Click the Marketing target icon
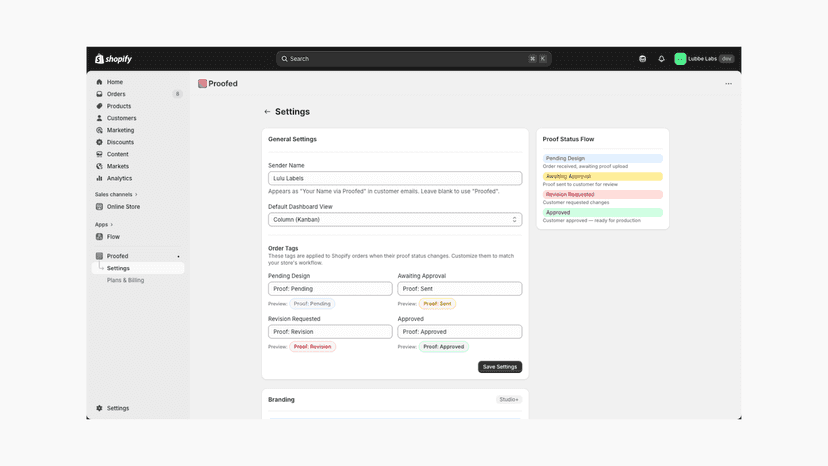Viewport: 828px width, 466px height. (x=99, y=130)
